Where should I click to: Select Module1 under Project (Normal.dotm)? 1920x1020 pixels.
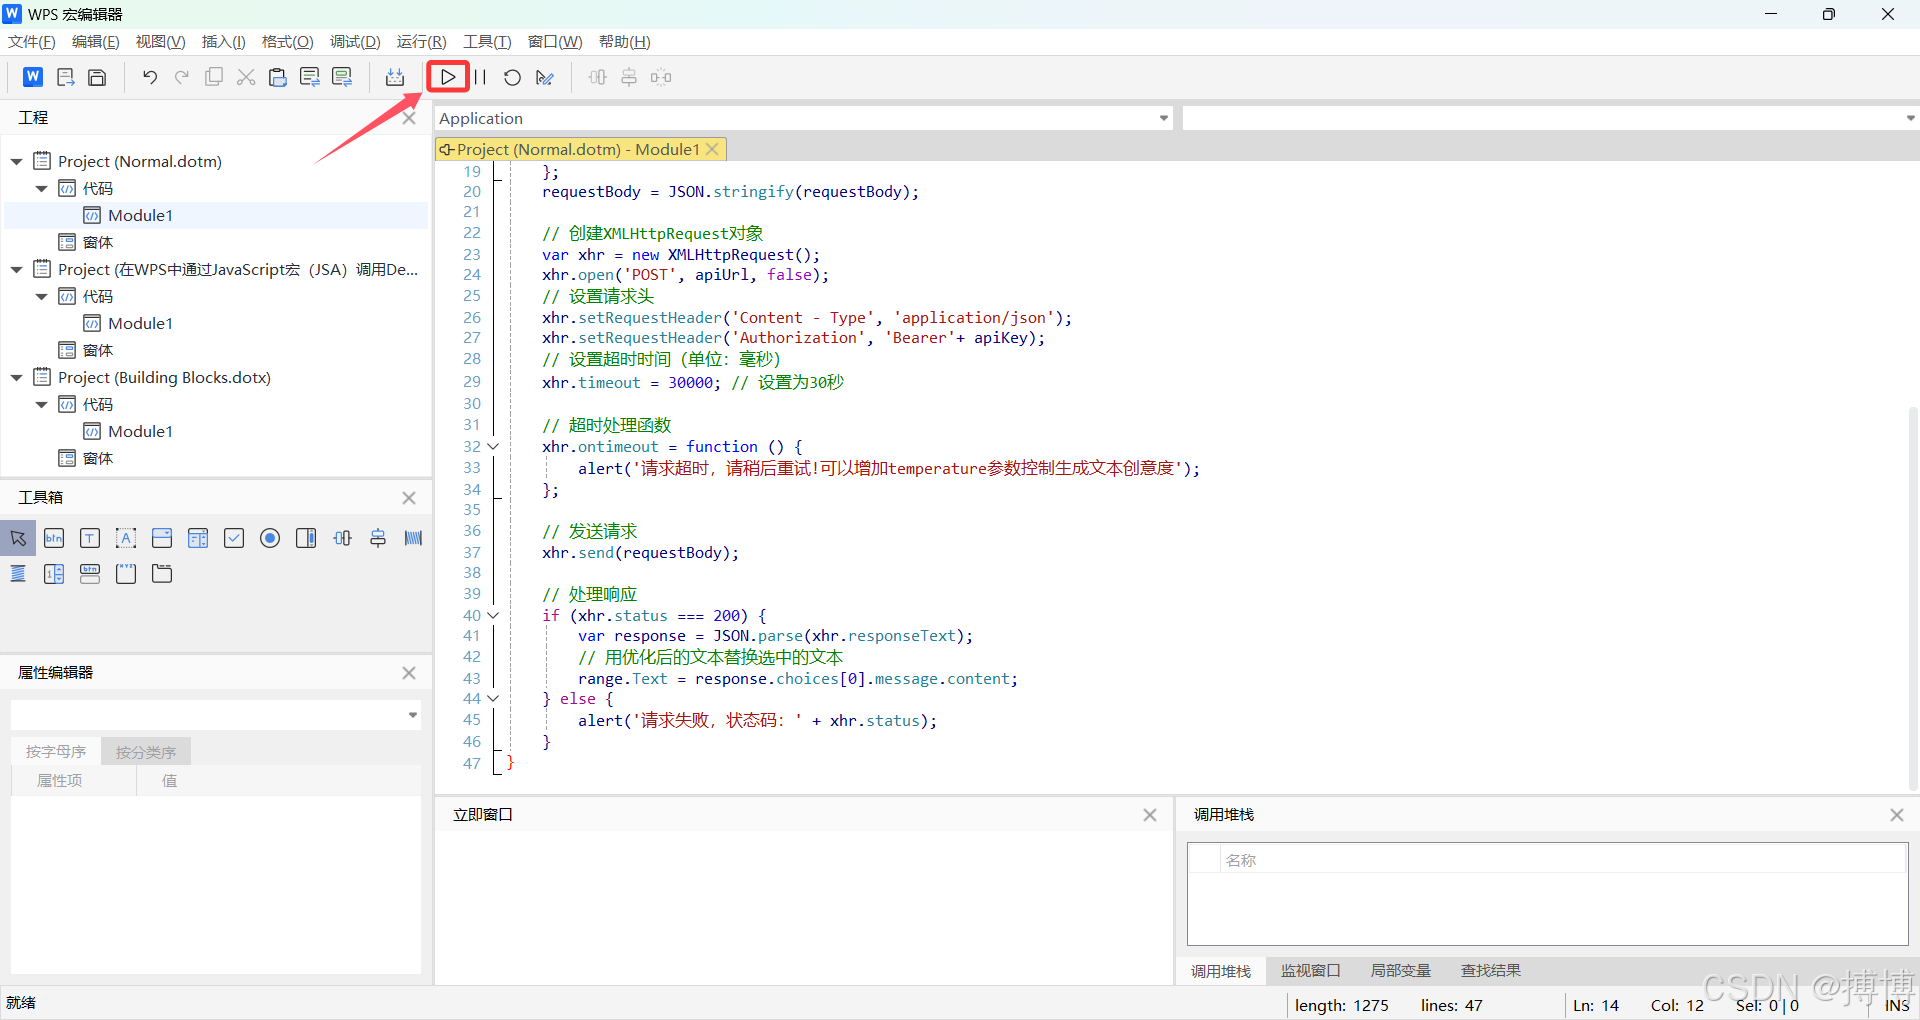coord(140,215)
